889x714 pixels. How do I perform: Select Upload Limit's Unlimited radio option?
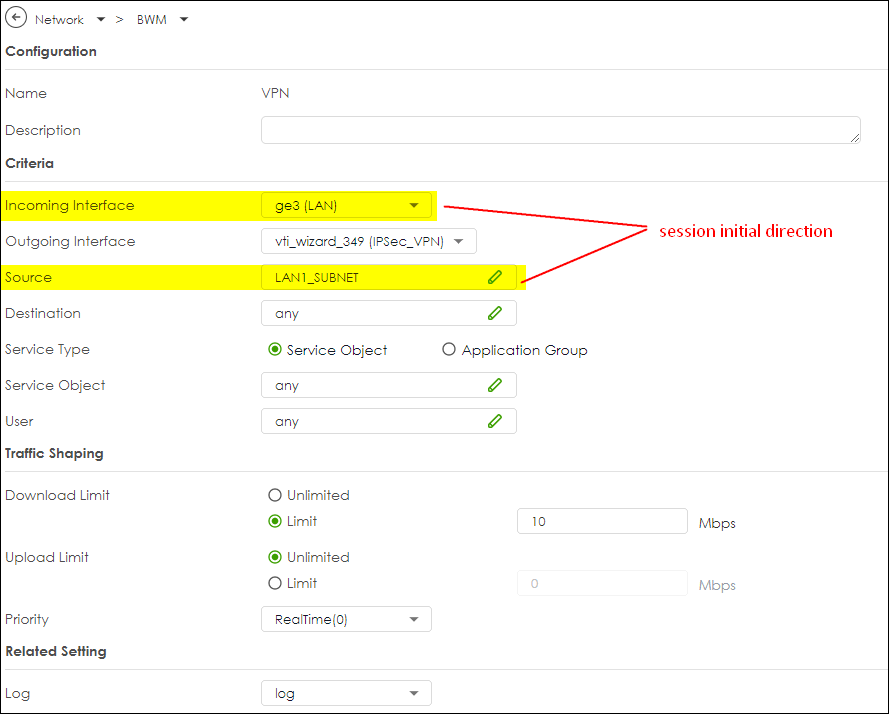click(275, 557)
